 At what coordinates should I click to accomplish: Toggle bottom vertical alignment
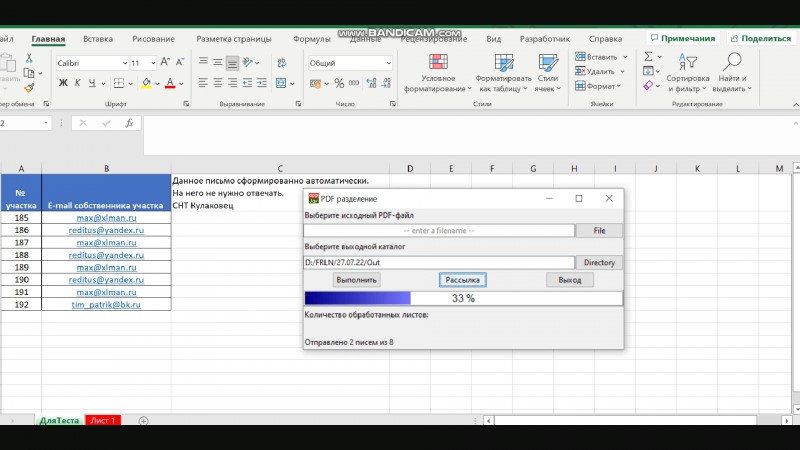(x=232, y=62)
